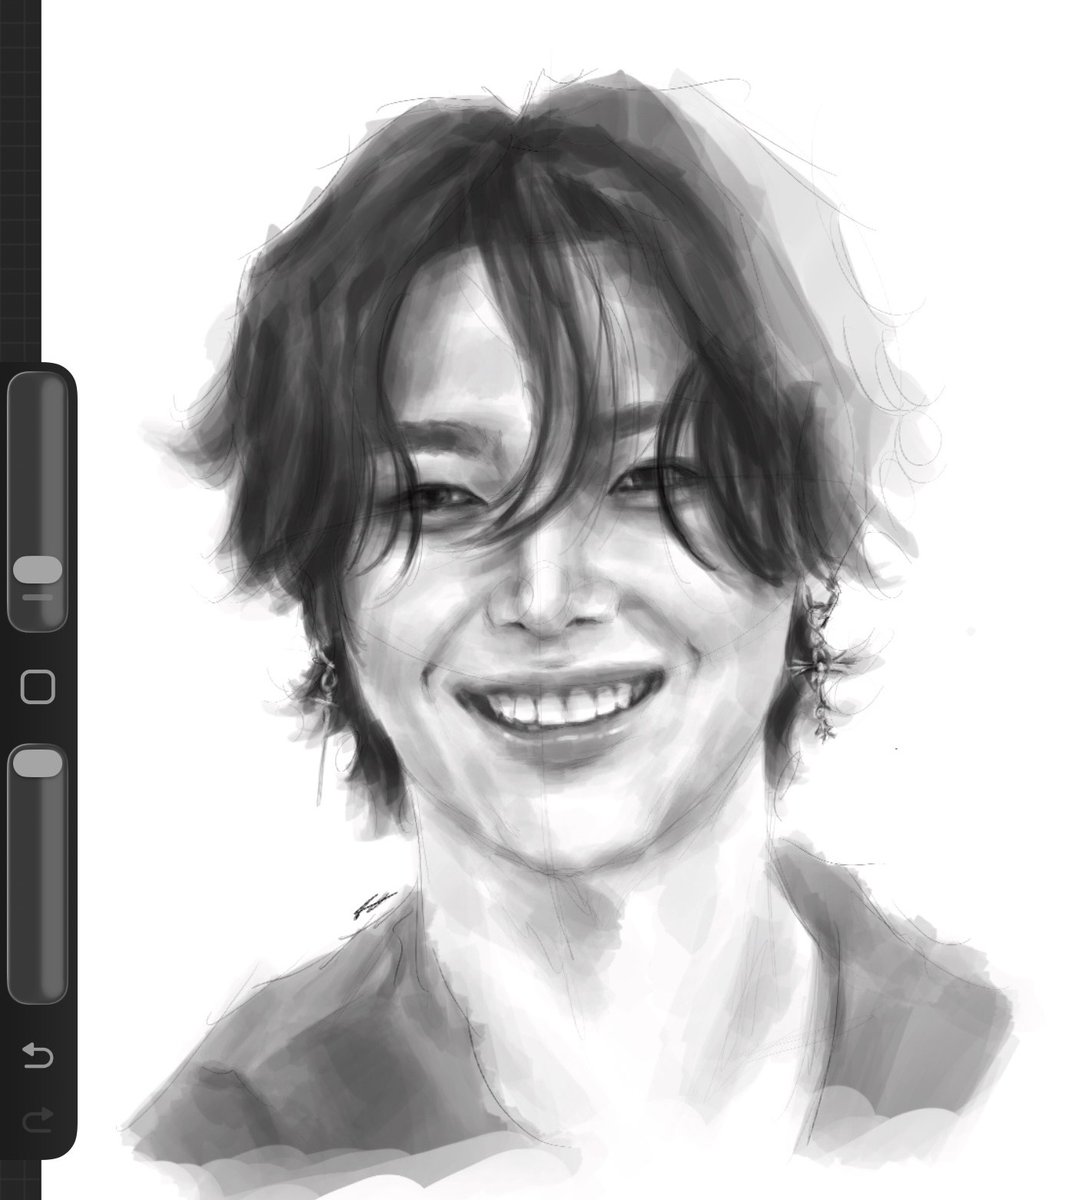
Task: Tap the brush opacity slider handle
Action: (37, 763)
